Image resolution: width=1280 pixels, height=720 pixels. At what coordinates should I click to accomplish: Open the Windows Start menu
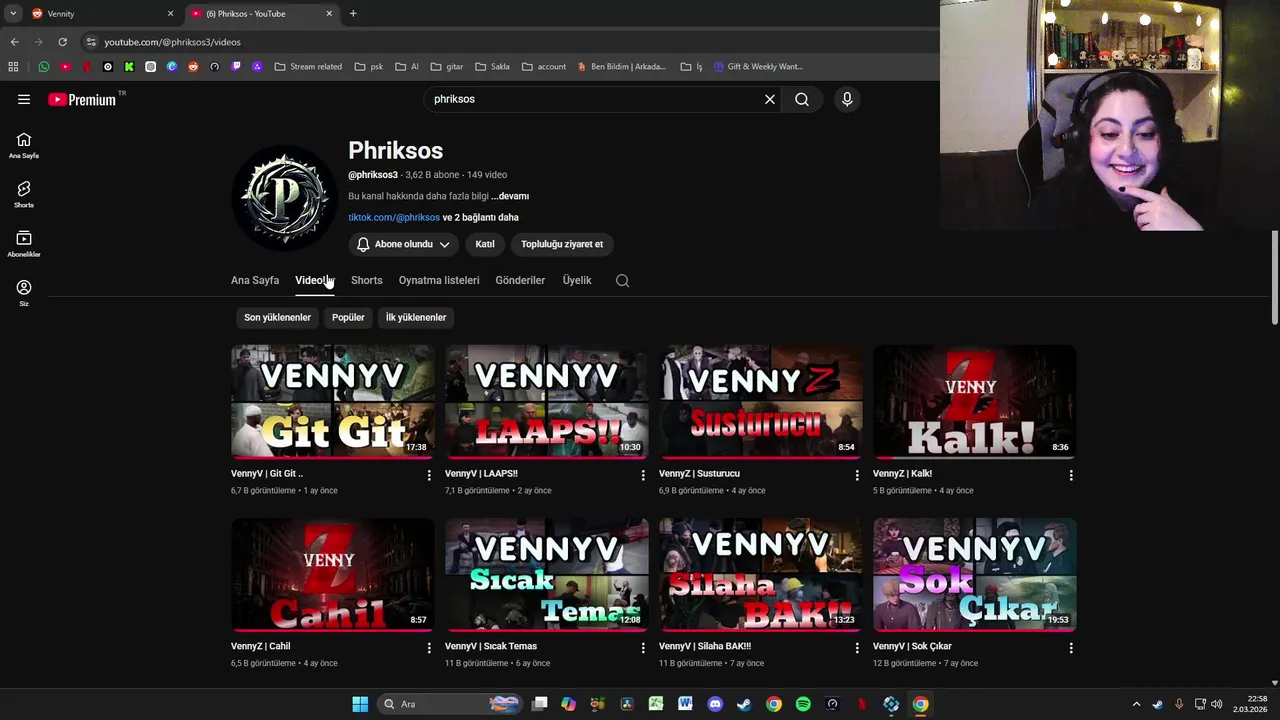pos(360,704)
